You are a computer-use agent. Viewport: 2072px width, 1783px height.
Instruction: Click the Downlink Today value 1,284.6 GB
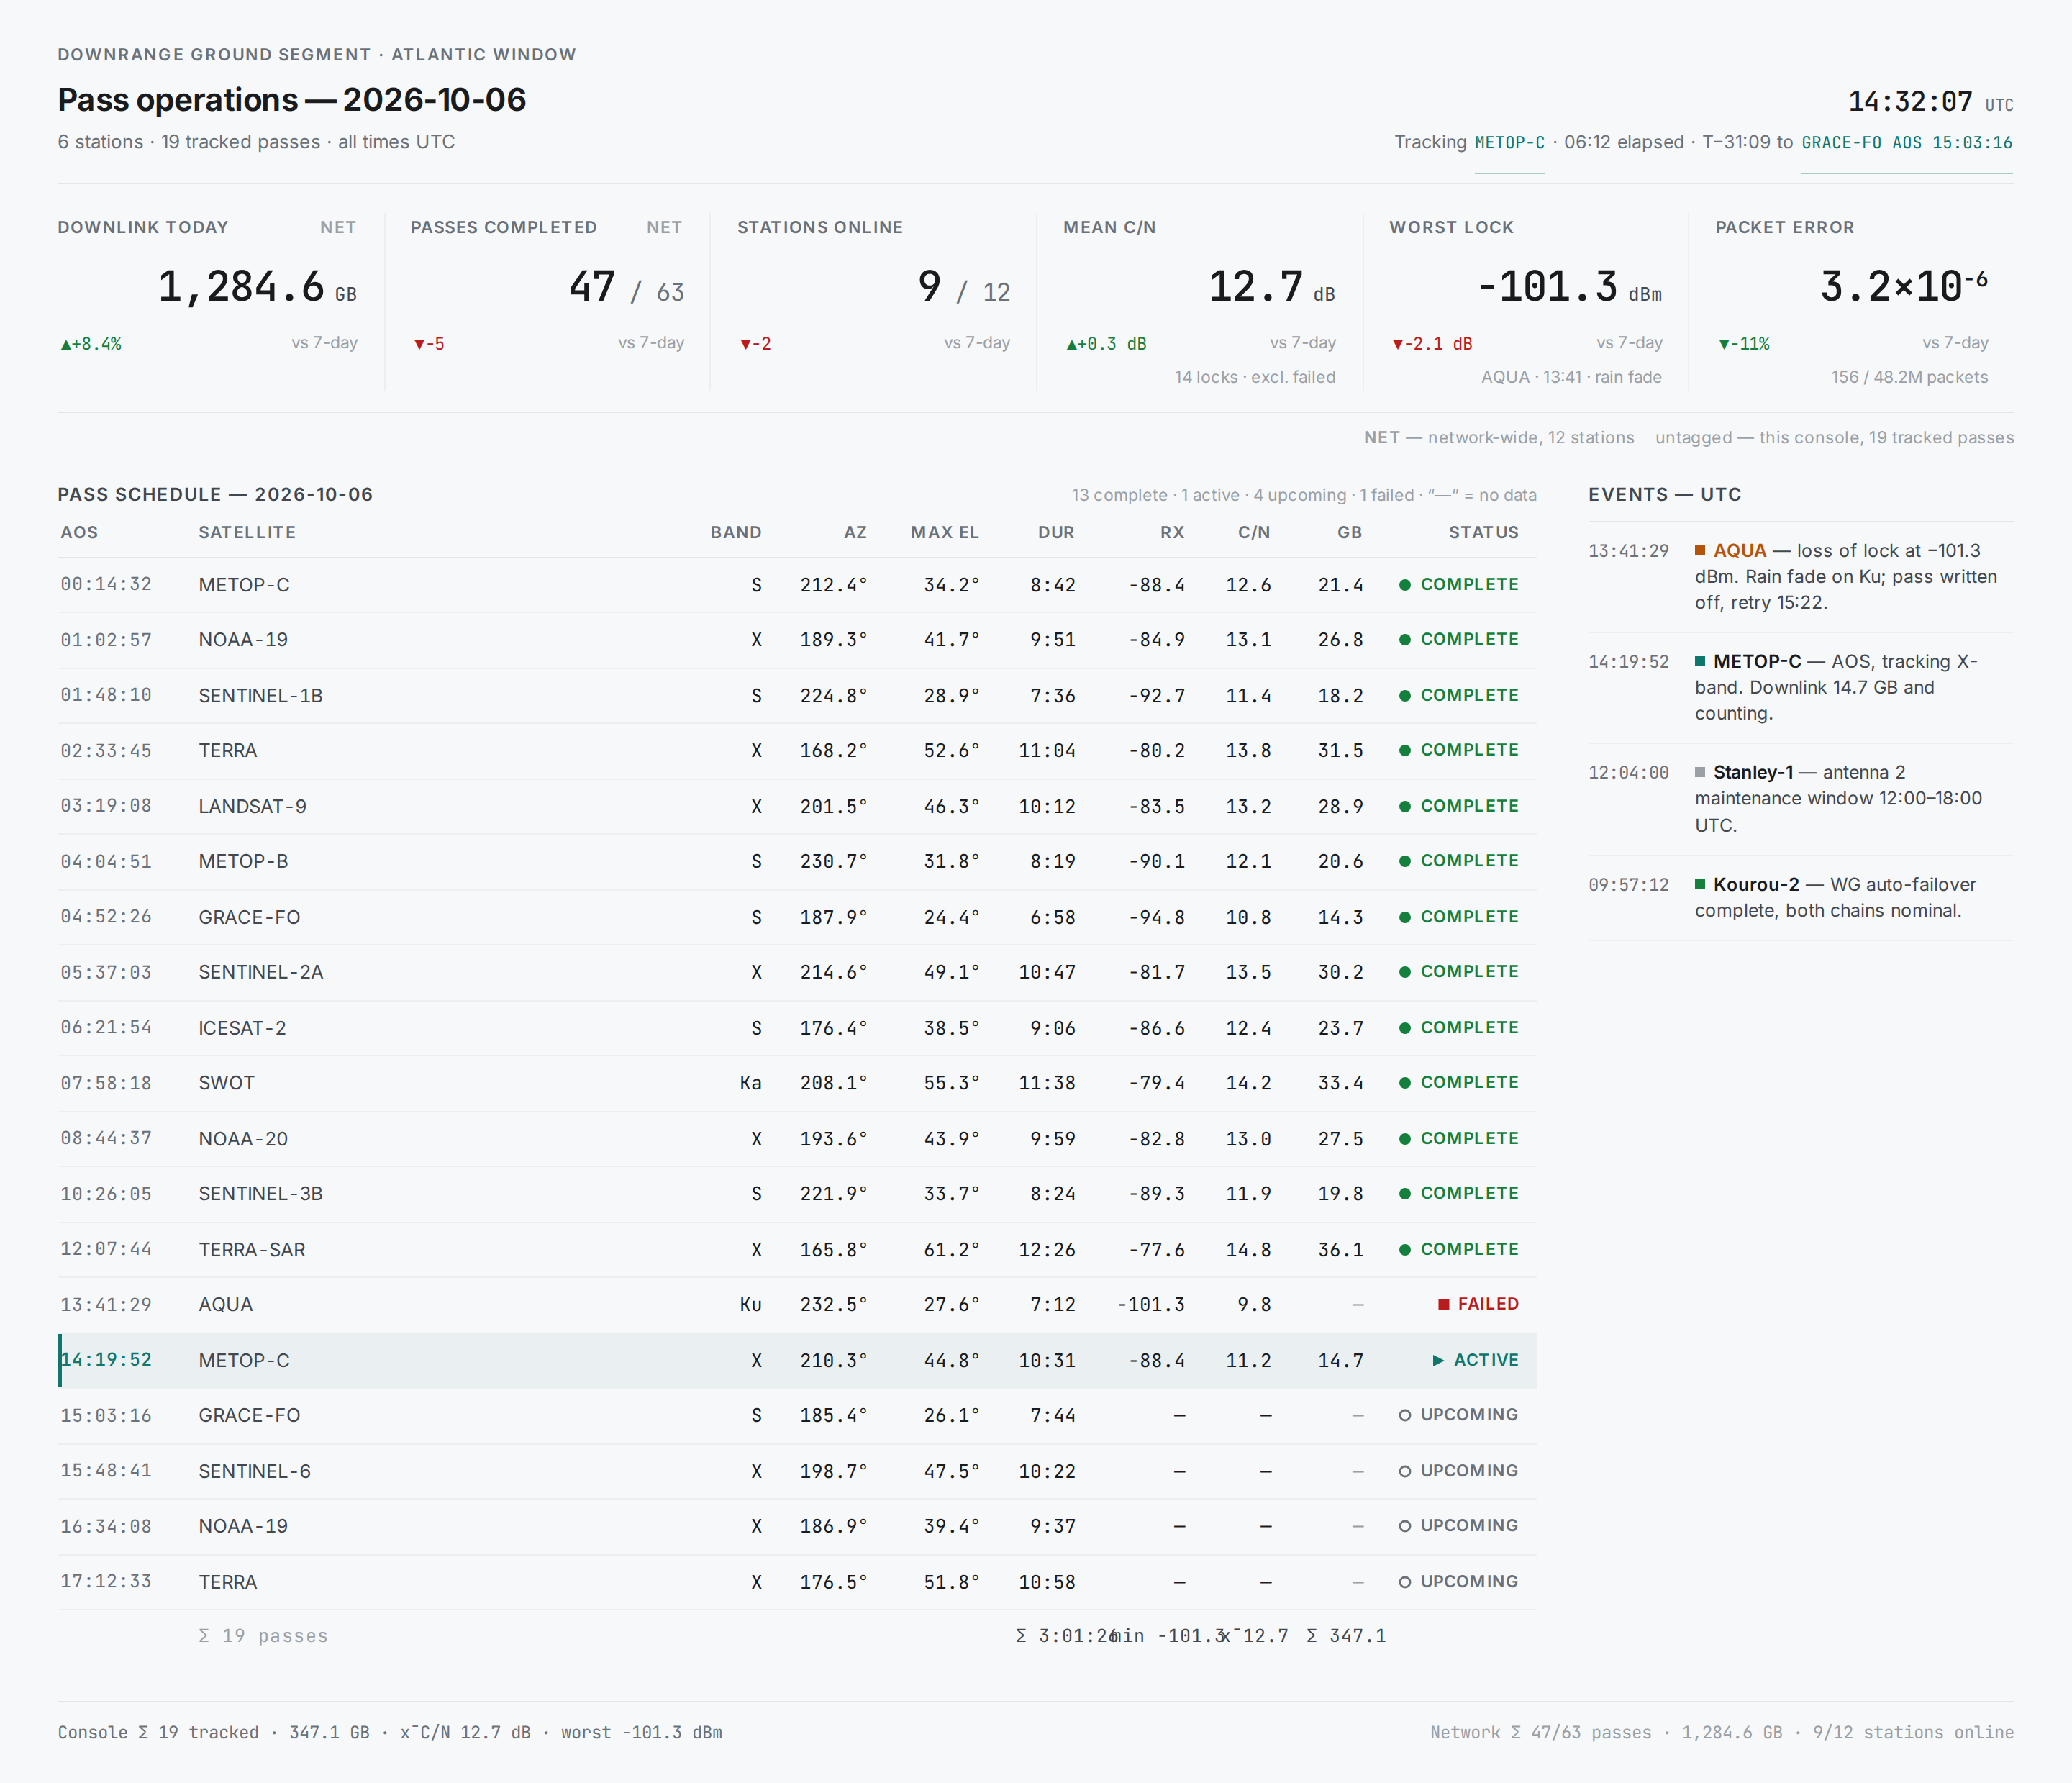pyautogui.click(x=257, y=287)
